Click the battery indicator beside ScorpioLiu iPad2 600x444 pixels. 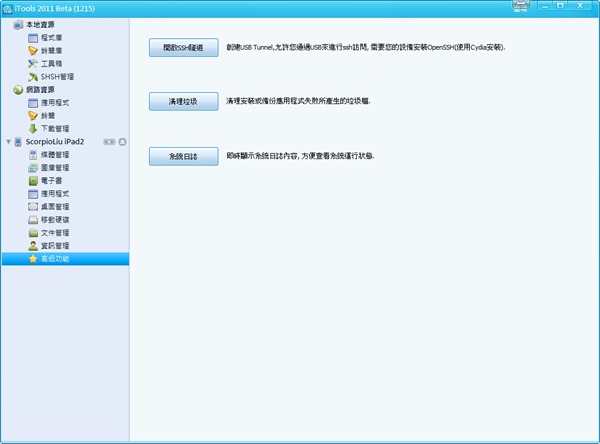(x=109, y=142)
